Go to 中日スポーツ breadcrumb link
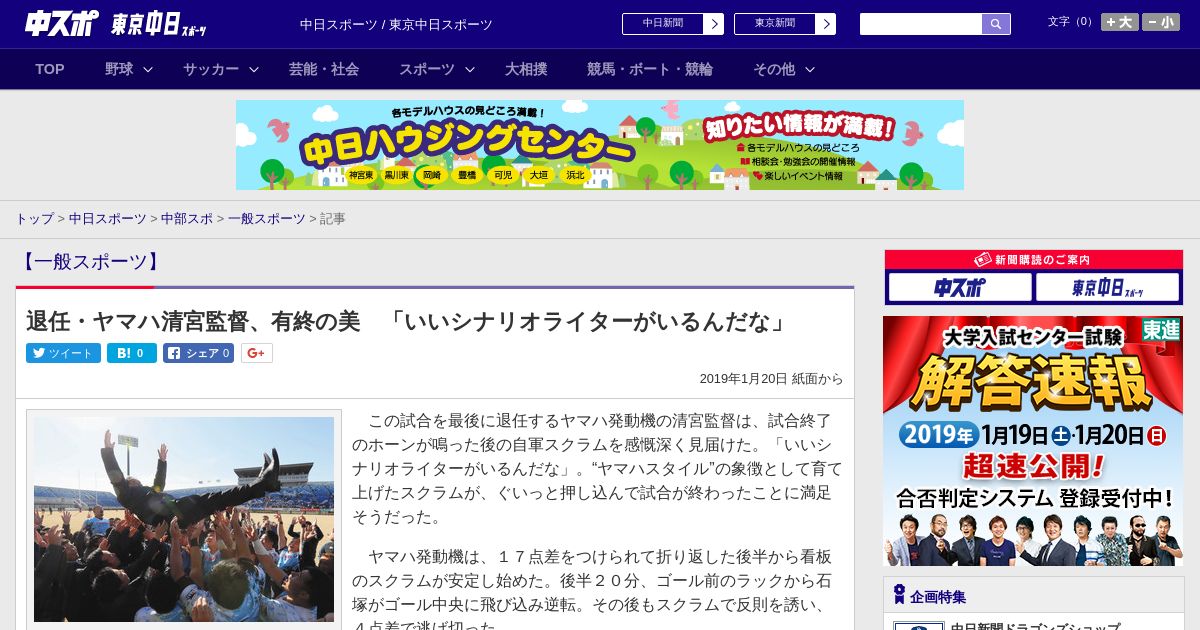This screenshot has height=630, width=1200. click(x=108, y=218)
